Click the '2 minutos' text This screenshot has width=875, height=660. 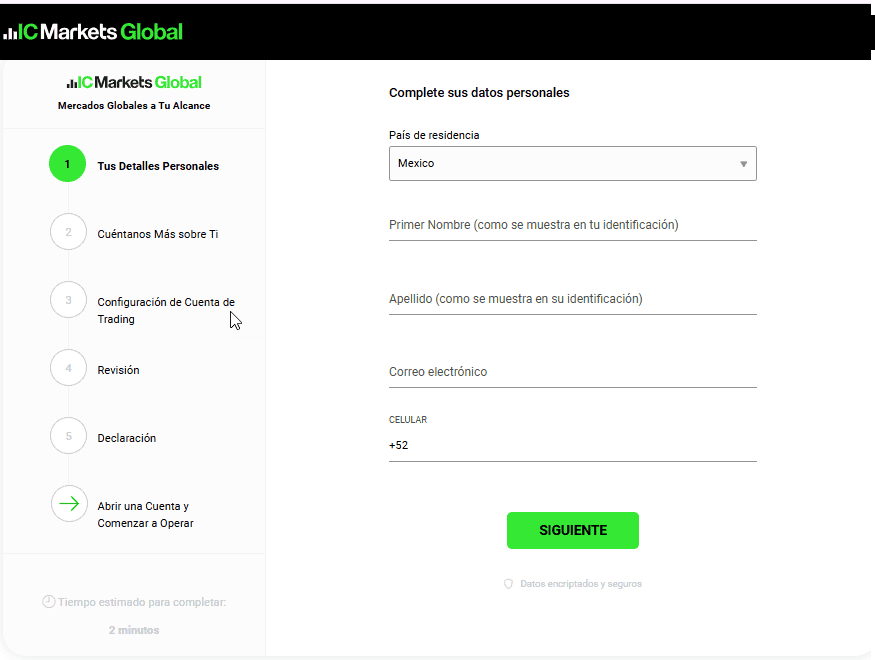[134, 630]
